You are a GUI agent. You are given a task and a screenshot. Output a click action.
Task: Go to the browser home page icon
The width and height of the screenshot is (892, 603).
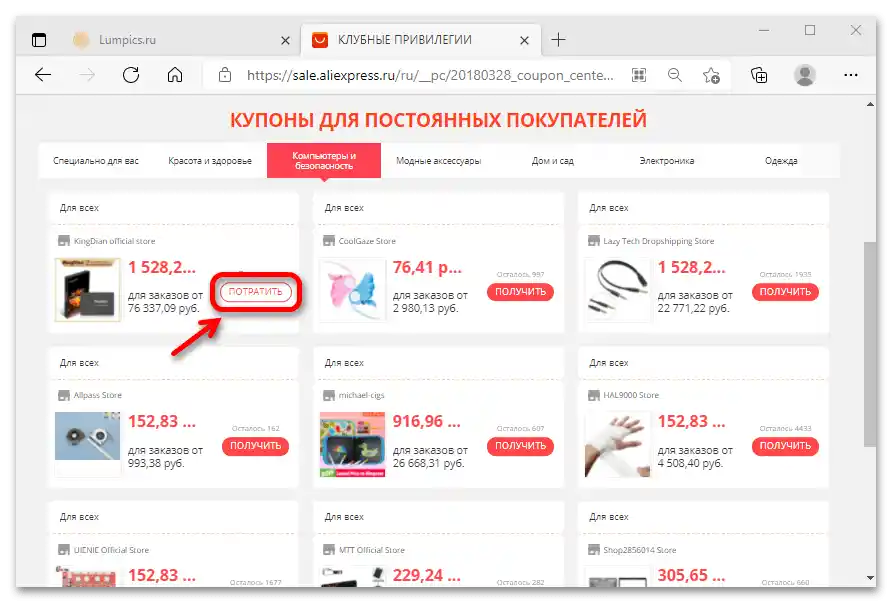click(x=175, y=75)
